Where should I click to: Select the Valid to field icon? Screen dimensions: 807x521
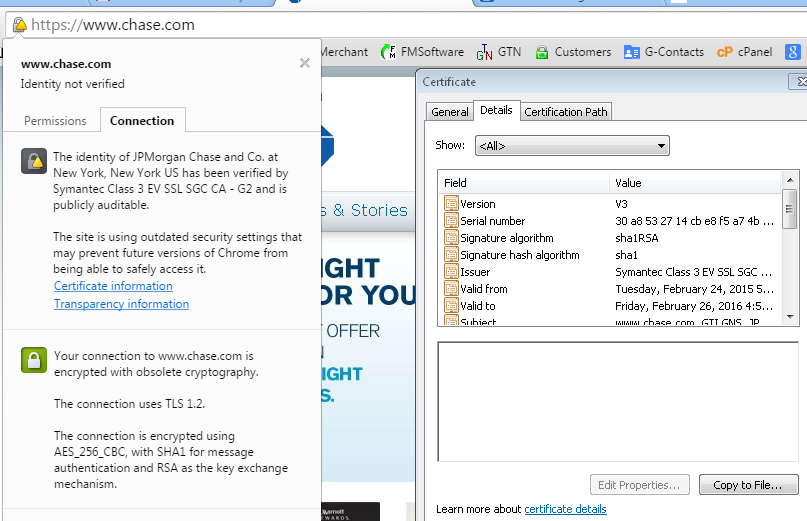(x=451, y=305)
